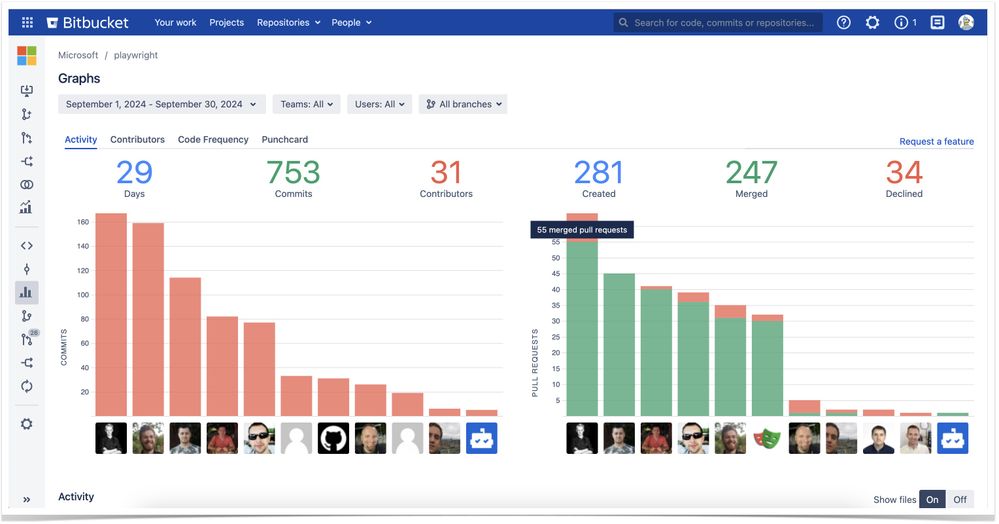This screenshot has width=999, height=524.
Task: Click the Microsoft project logo in sidebar
Action: coord(27,55)
